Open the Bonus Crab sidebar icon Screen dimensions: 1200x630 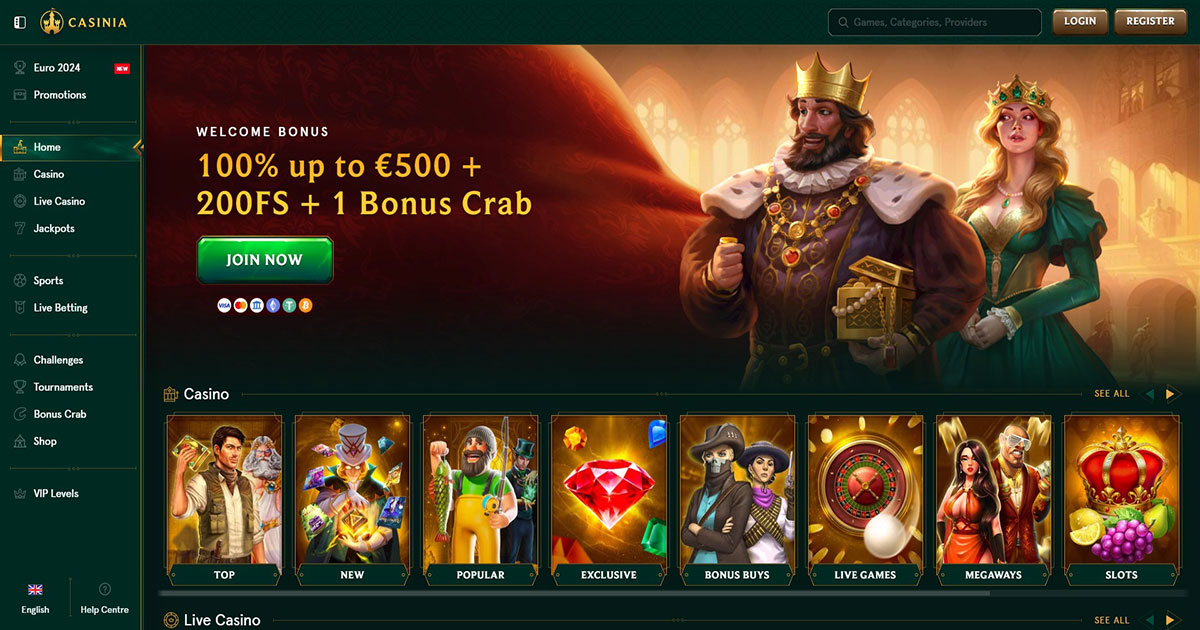(x=20, y=414)
